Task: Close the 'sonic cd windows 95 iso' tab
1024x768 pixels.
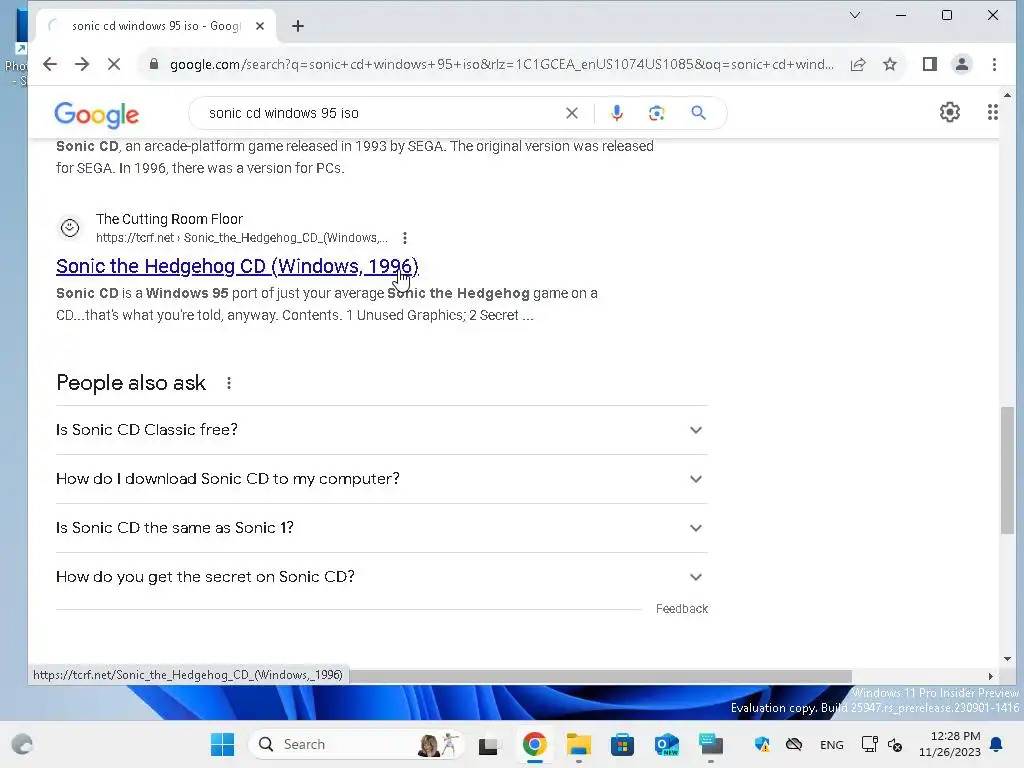Action: [x=260, y=26]
